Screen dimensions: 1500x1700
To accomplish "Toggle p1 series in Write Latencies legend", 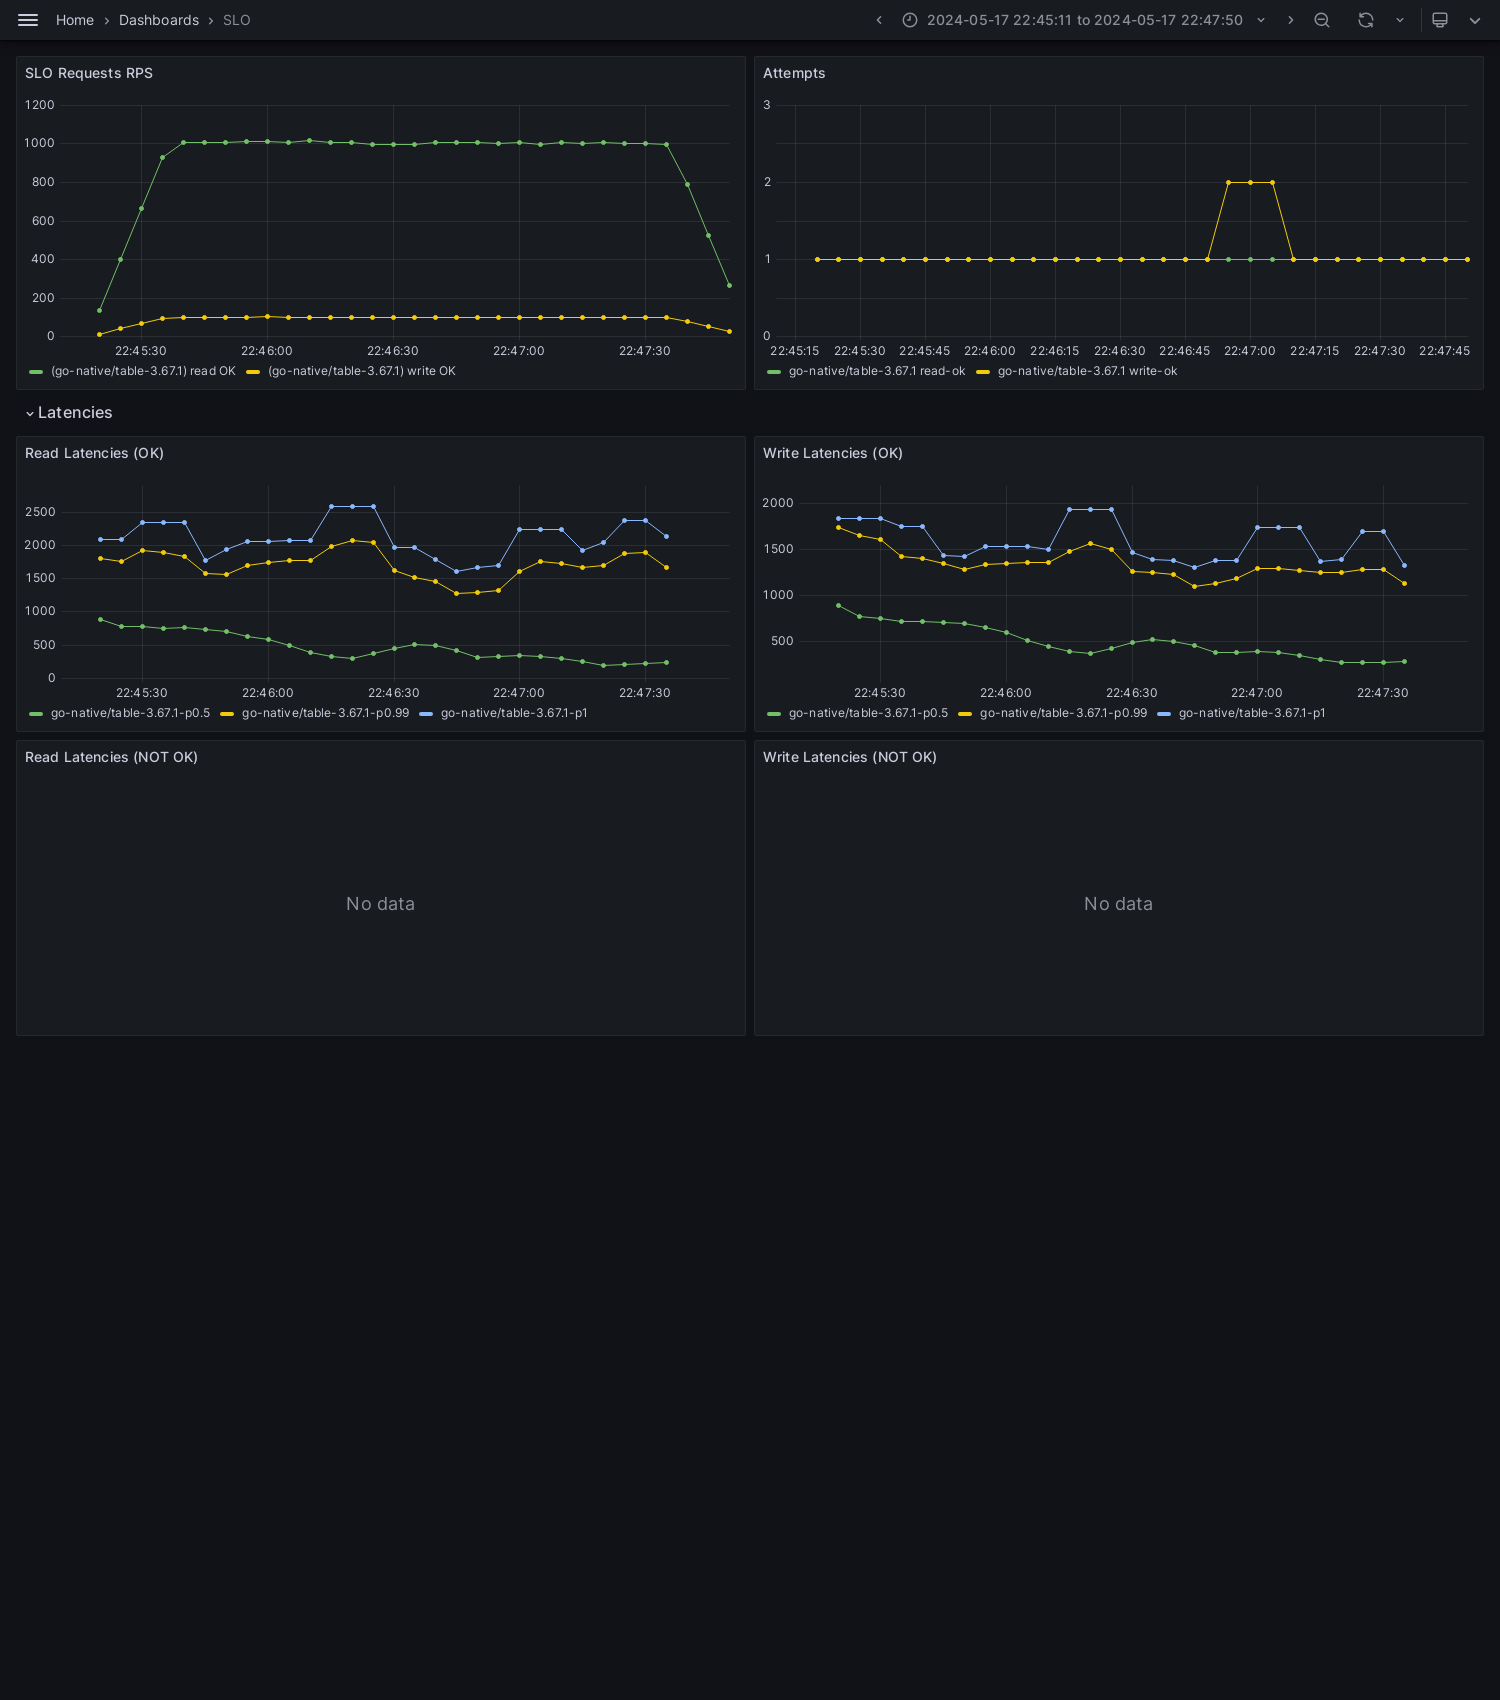I will 1252,713.
